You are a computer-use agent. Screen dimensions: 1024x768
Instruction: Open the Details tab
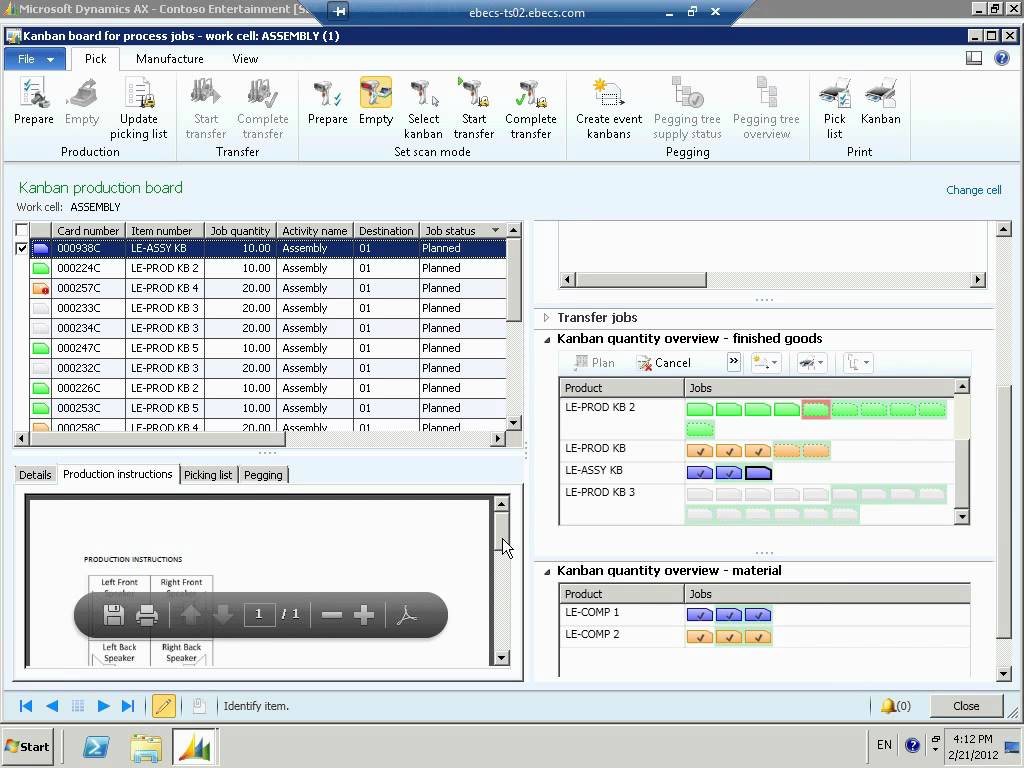[35, 475]
